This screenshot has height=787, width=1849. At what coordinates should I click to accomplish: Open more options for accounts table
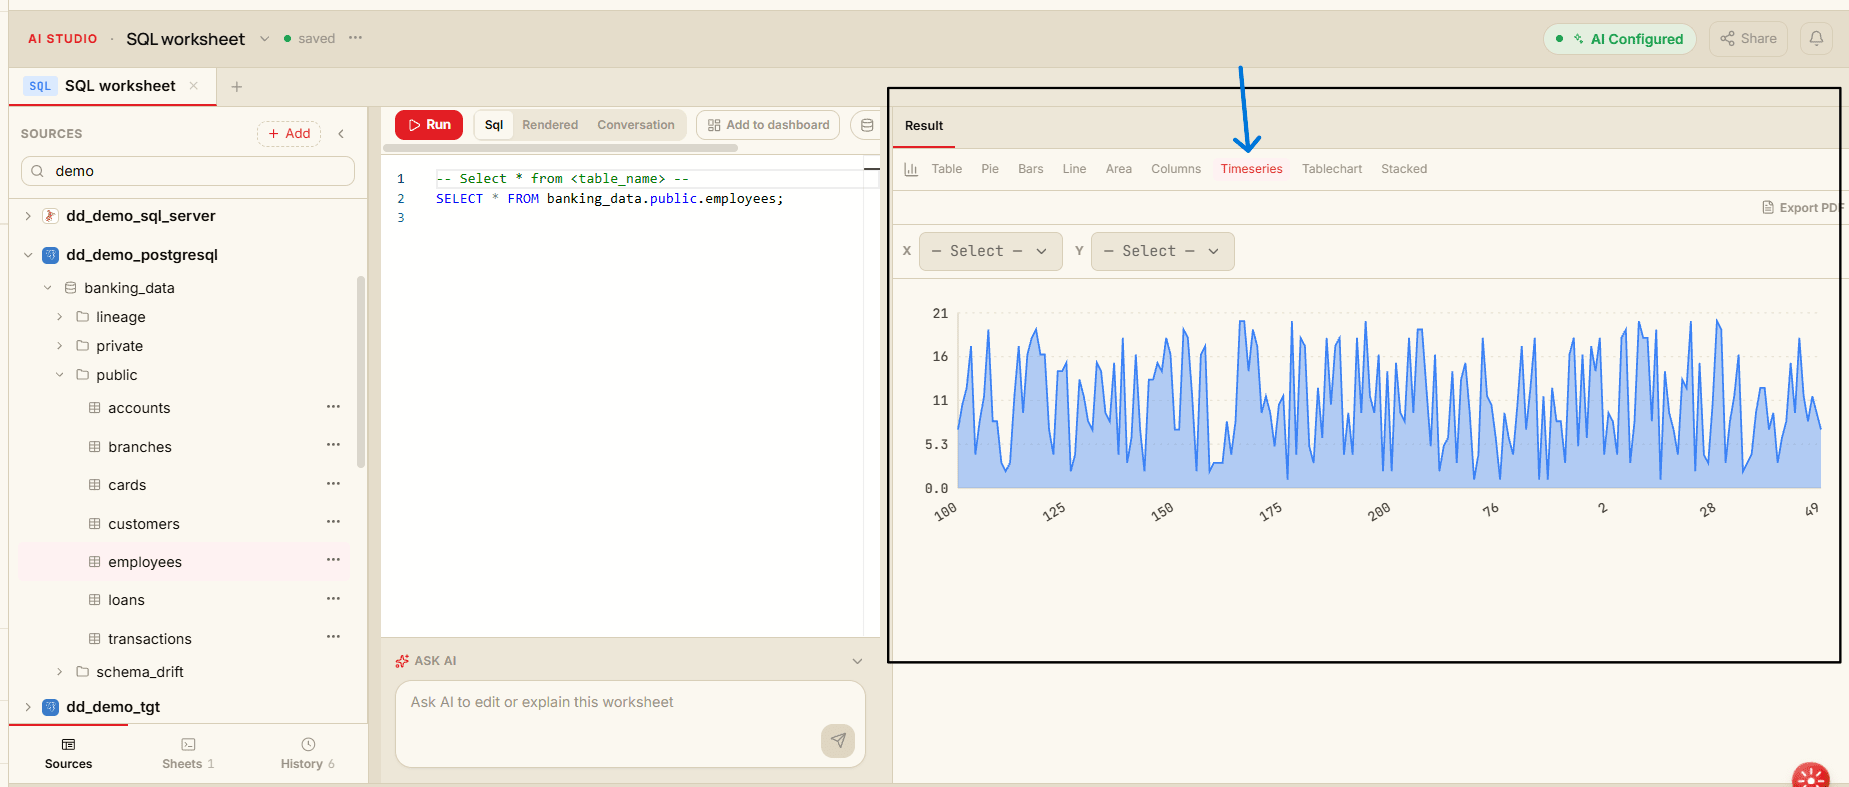(x=333, y=407)
